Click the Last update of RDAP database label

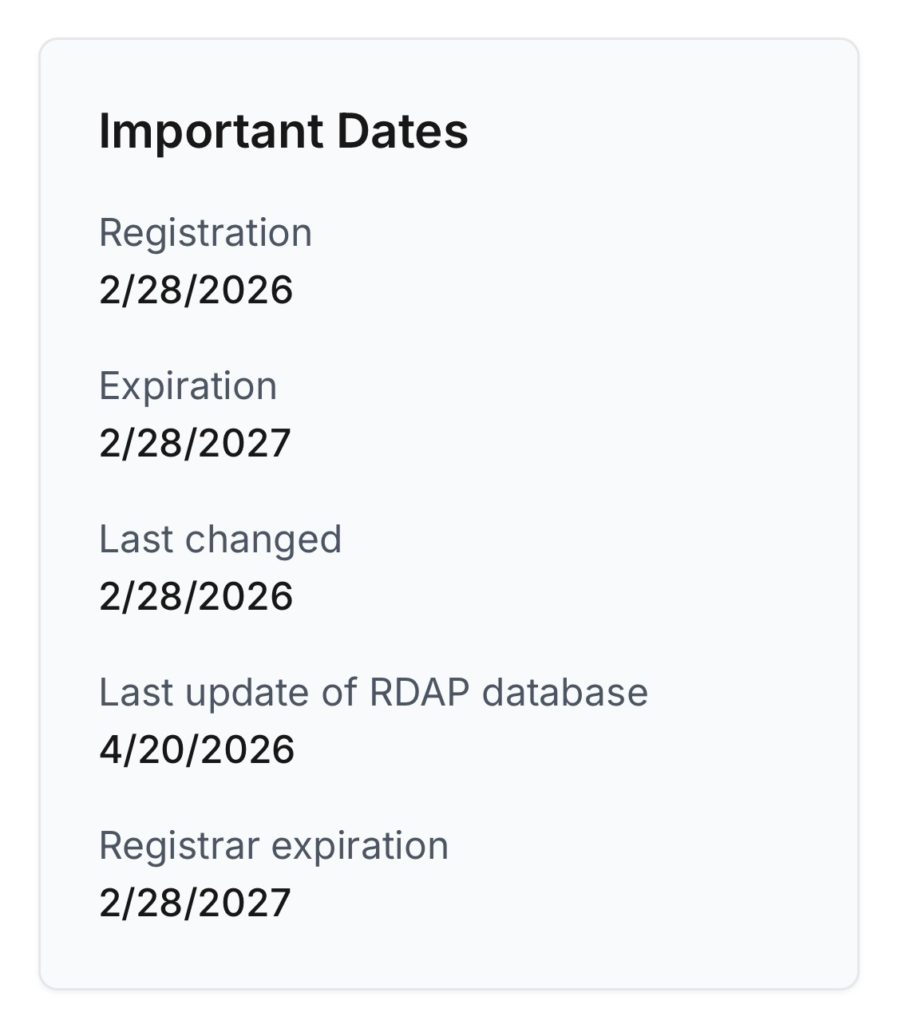373,692
